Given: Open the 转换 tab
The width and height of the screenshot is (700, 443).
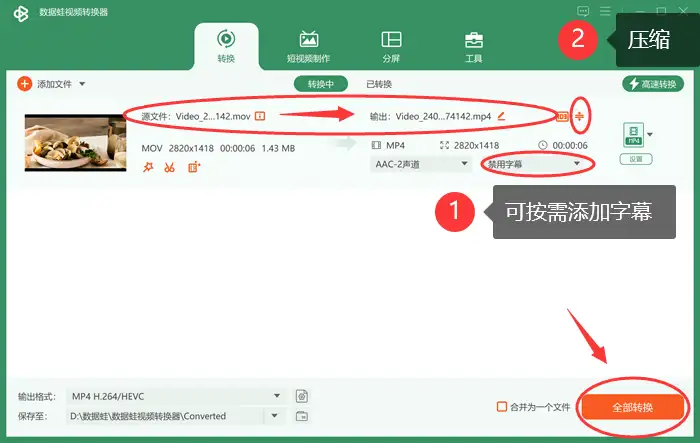Looking at the screenshot, I should point(226,46).
